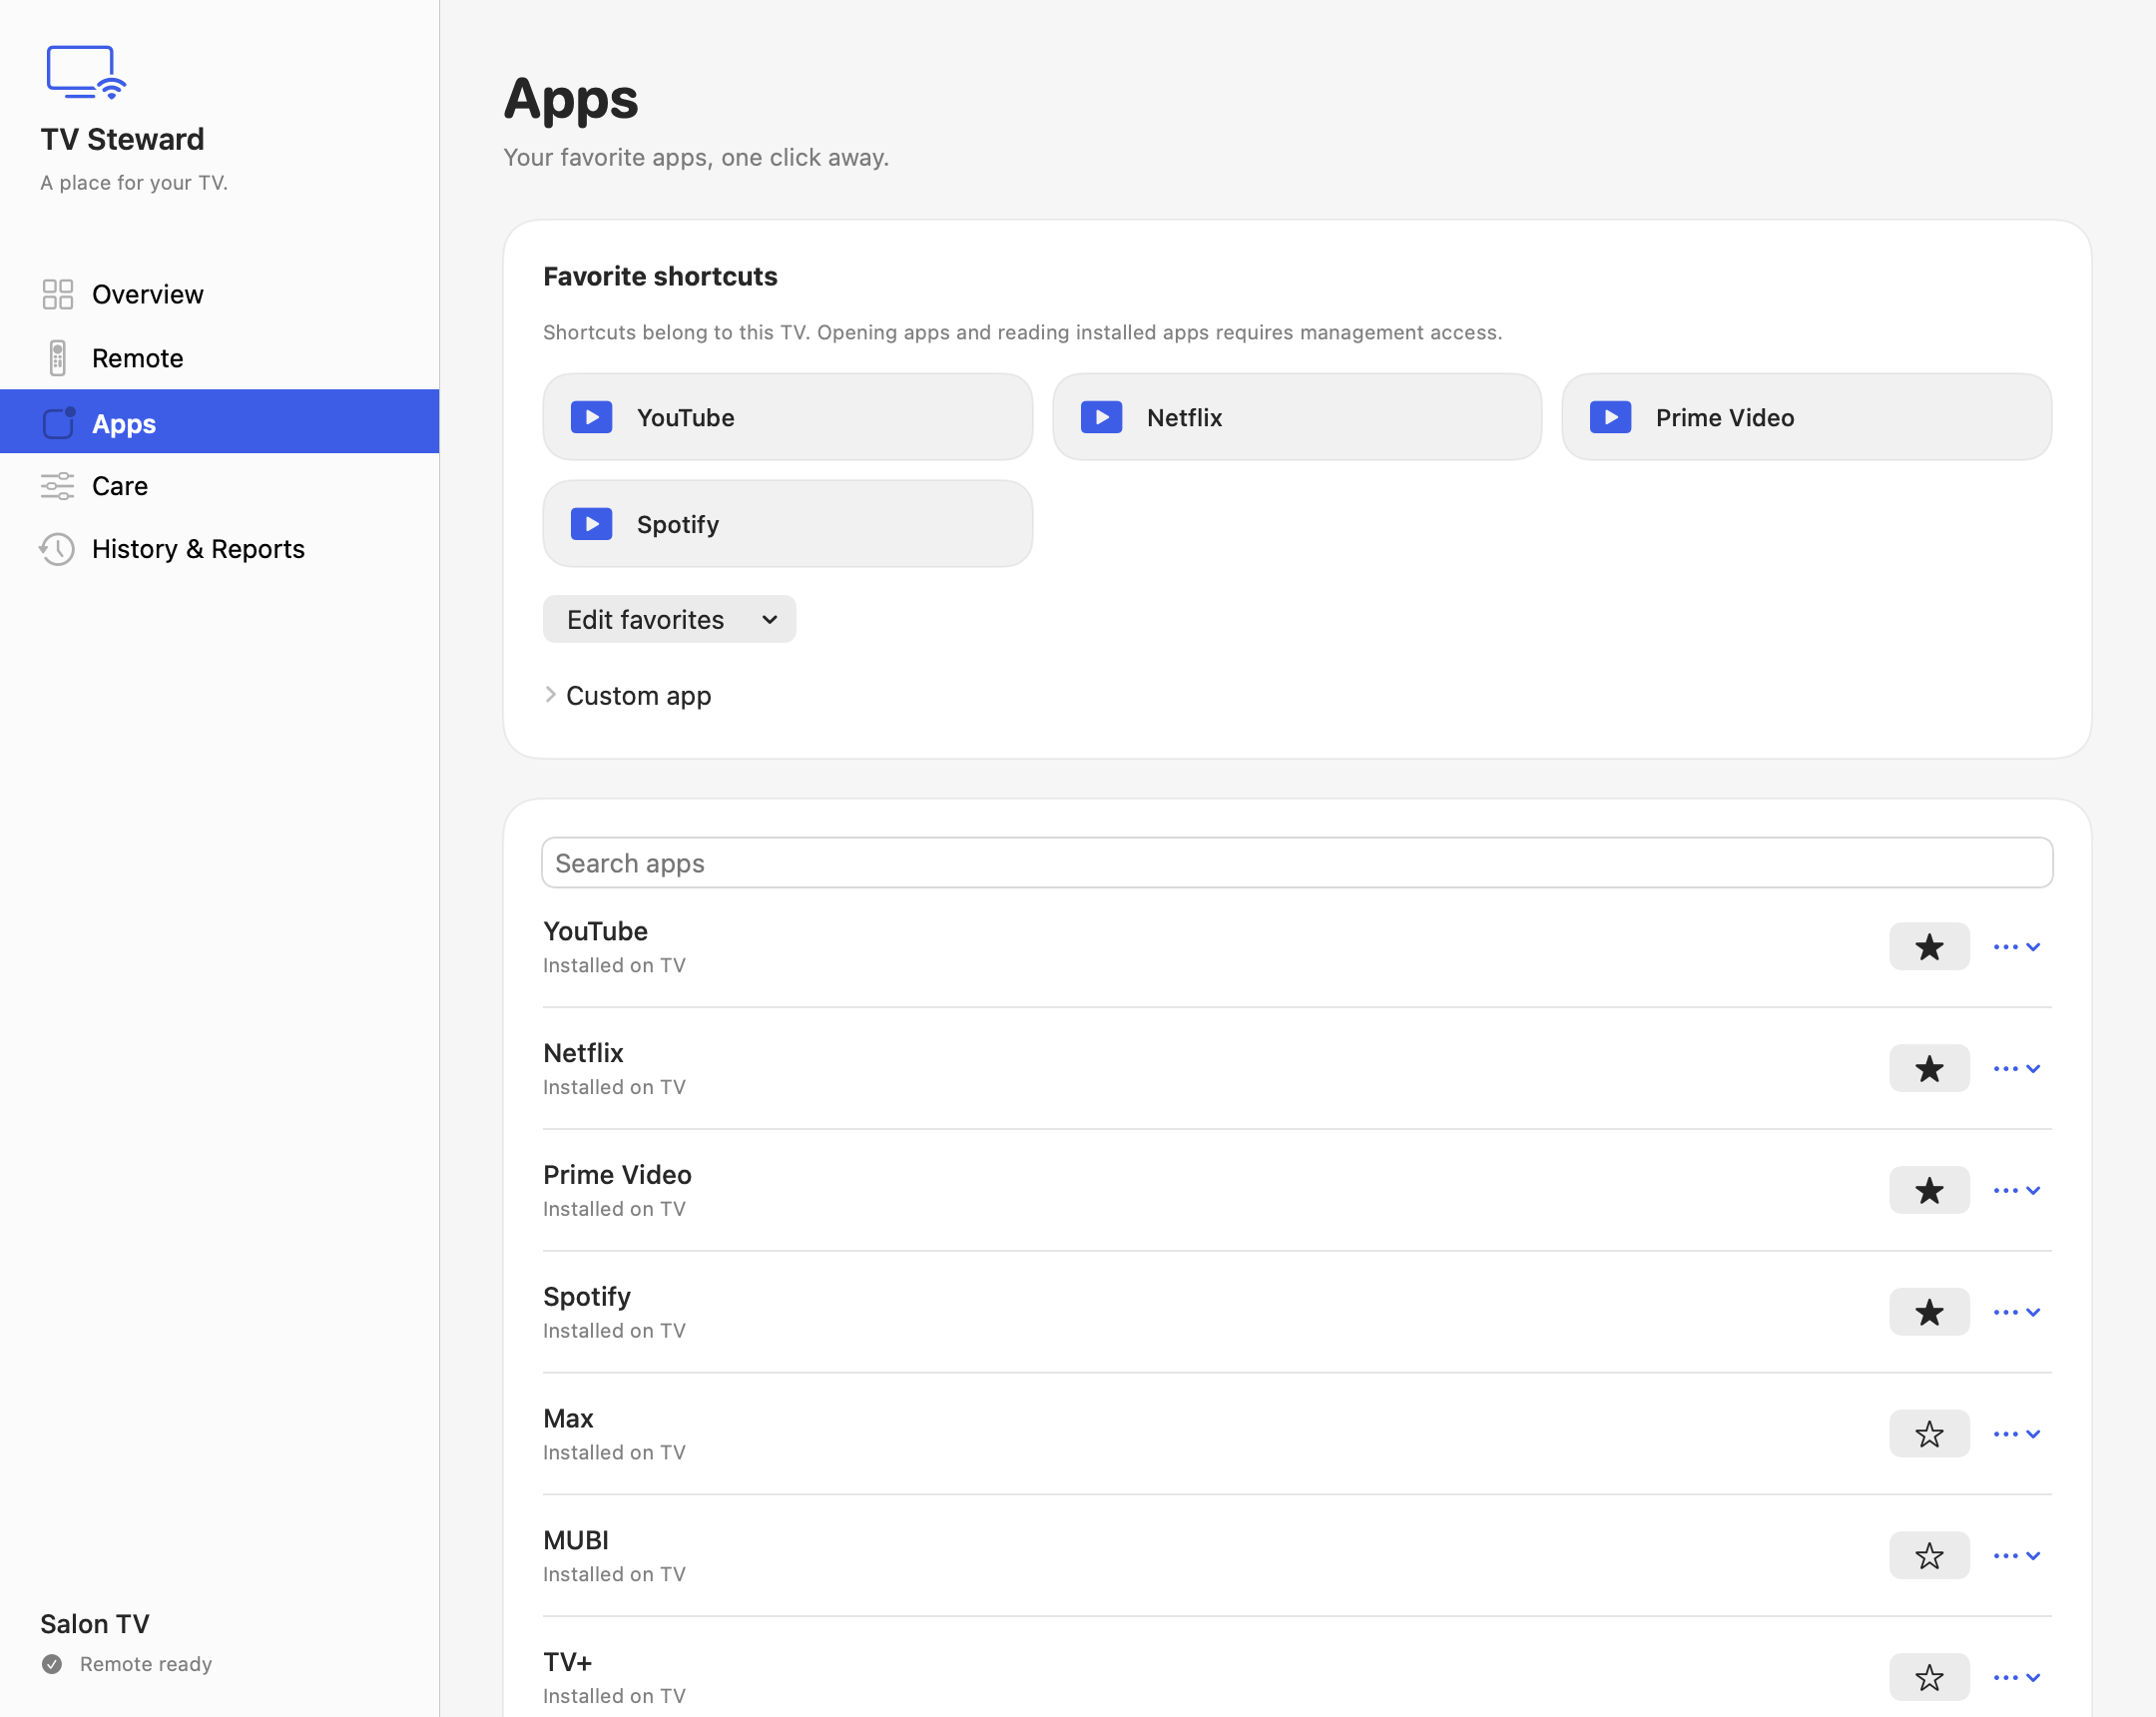
Task: Unfavorite Spotify with its star
Action: point(1929,1312)
